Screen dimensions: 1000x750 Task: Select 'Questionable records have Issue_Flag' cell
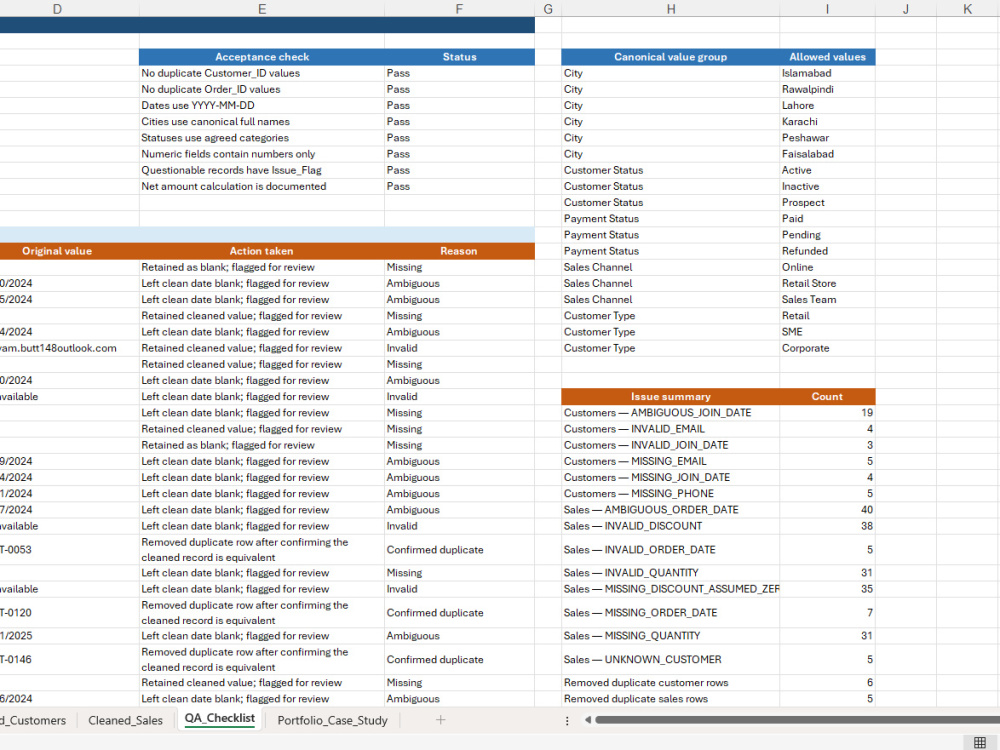click(261, 170)
